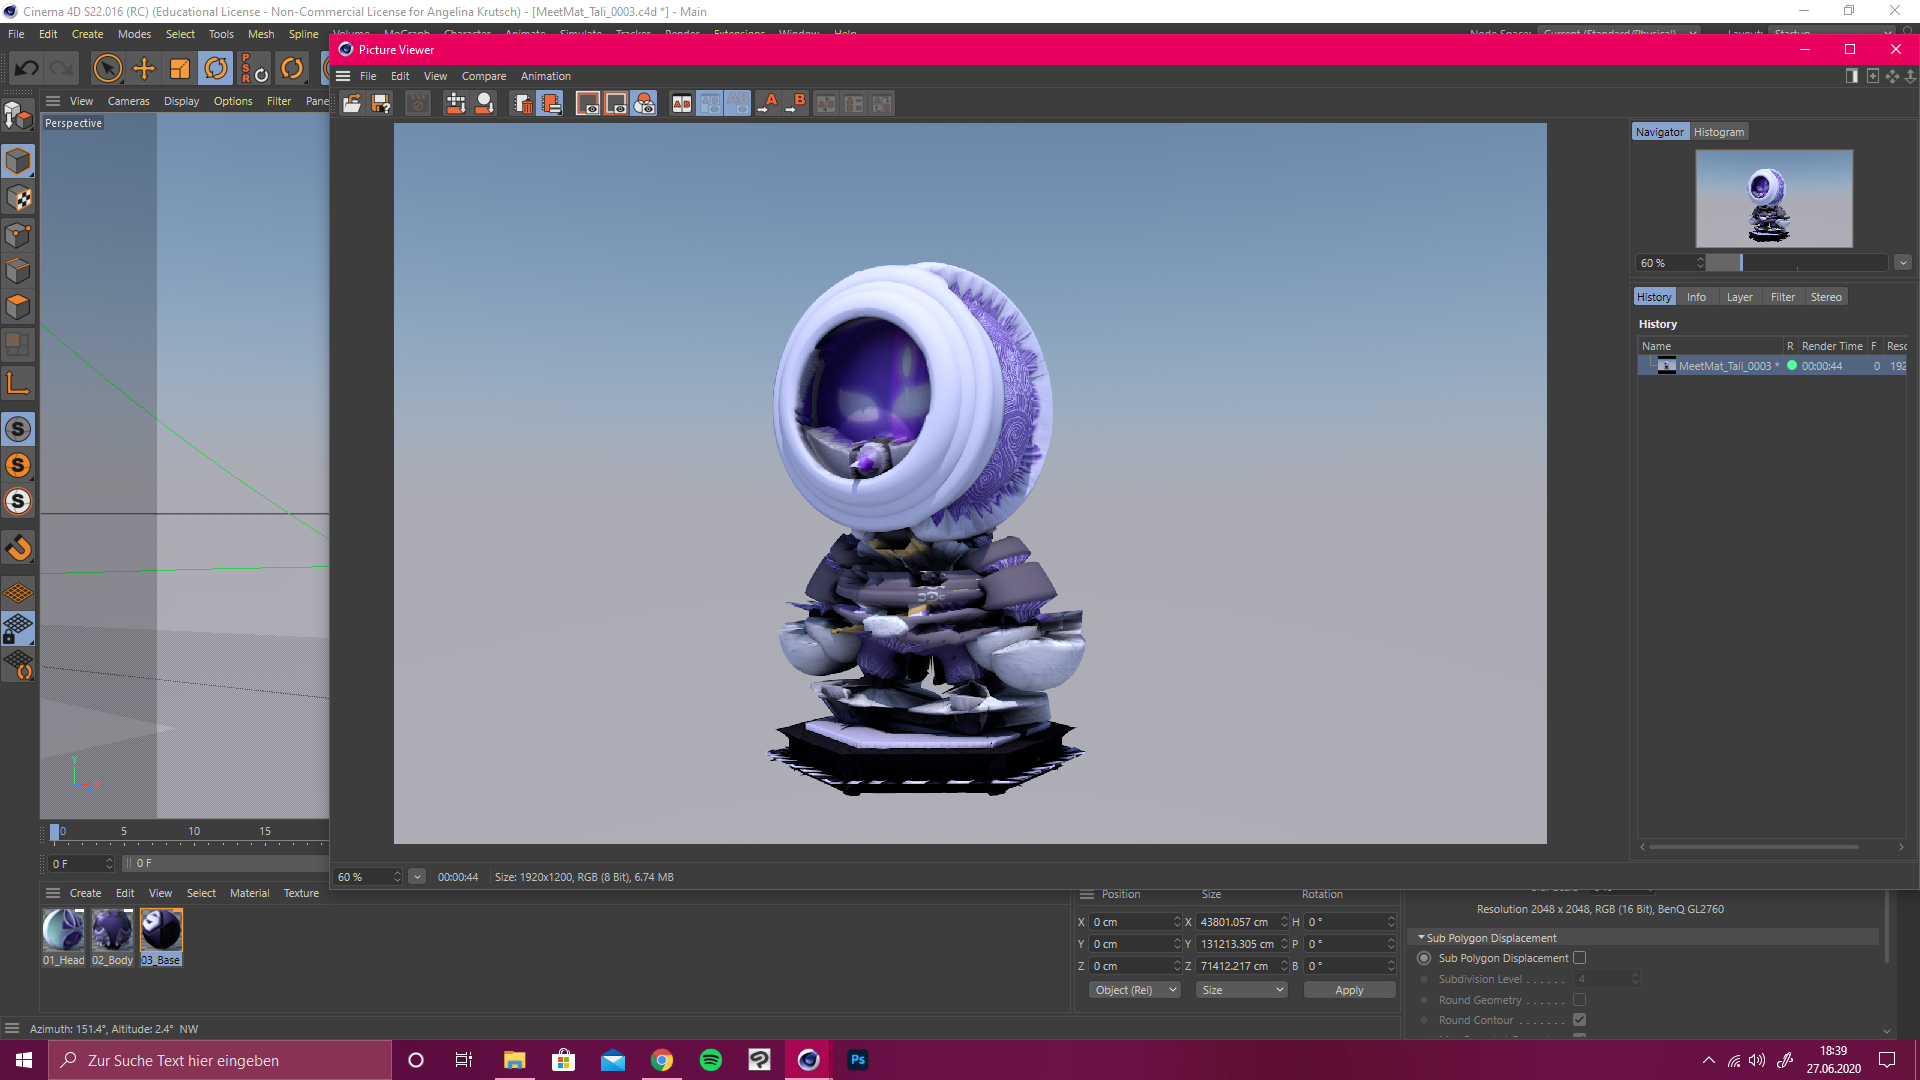Click the Set as B compare icon
Viewport: 1920px width, 1080px height.
(x=796, y=104)
